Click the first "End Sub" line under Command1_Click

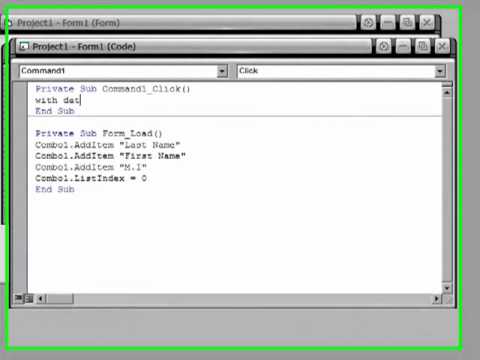(55, 111)
